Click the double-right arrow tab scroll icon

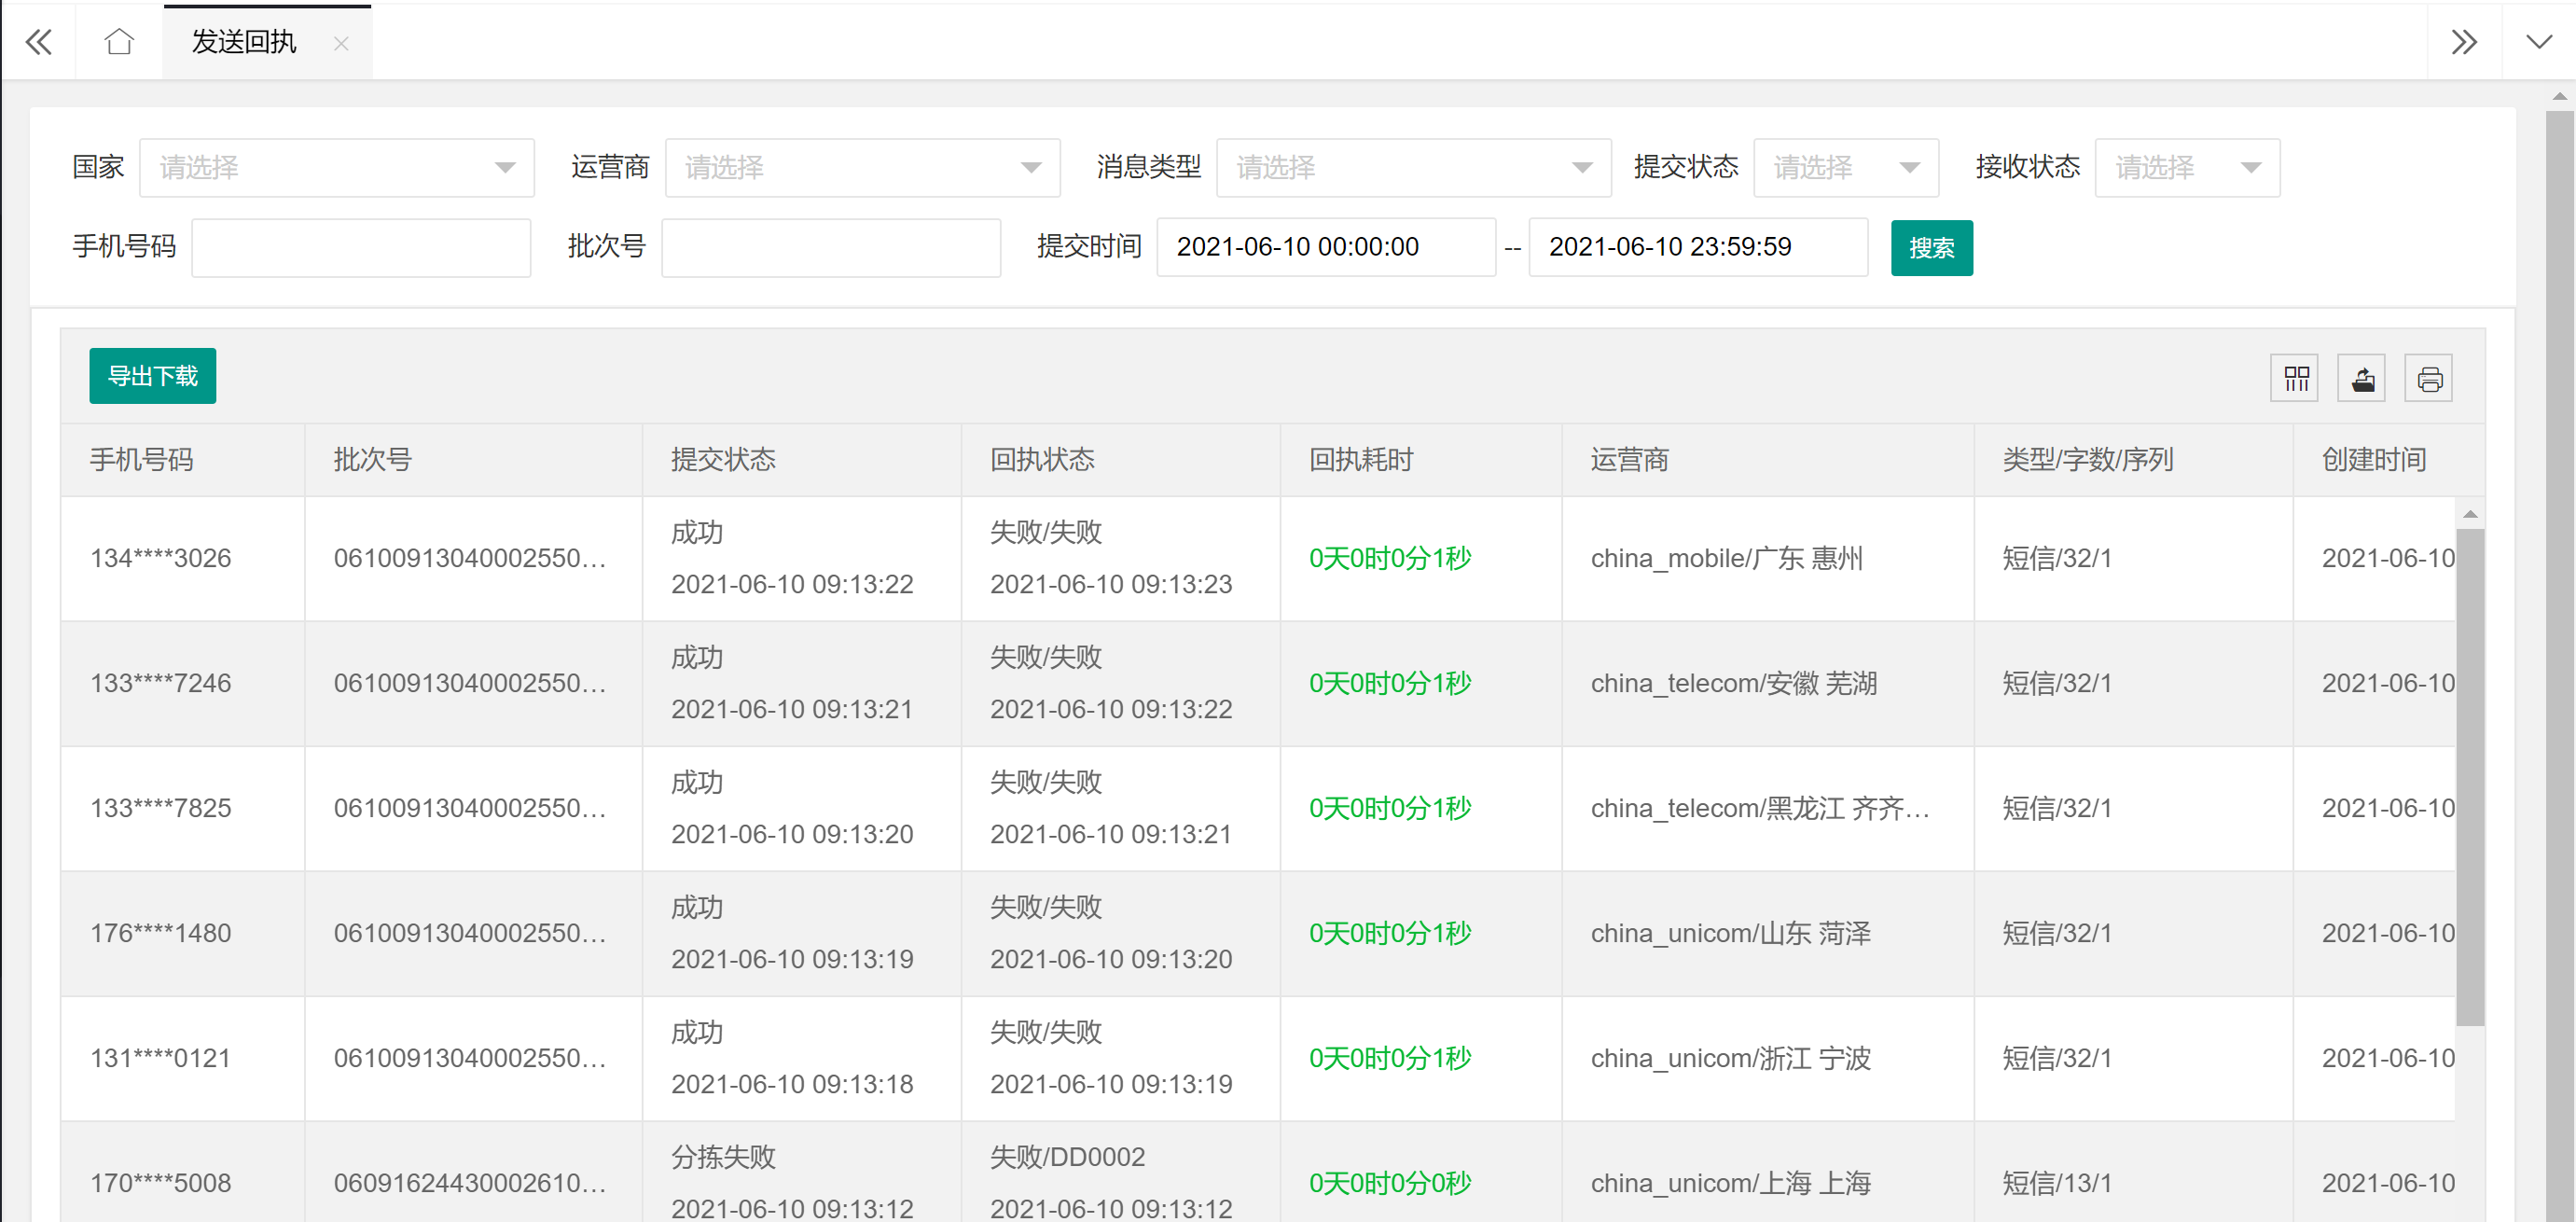point(2464,42)
